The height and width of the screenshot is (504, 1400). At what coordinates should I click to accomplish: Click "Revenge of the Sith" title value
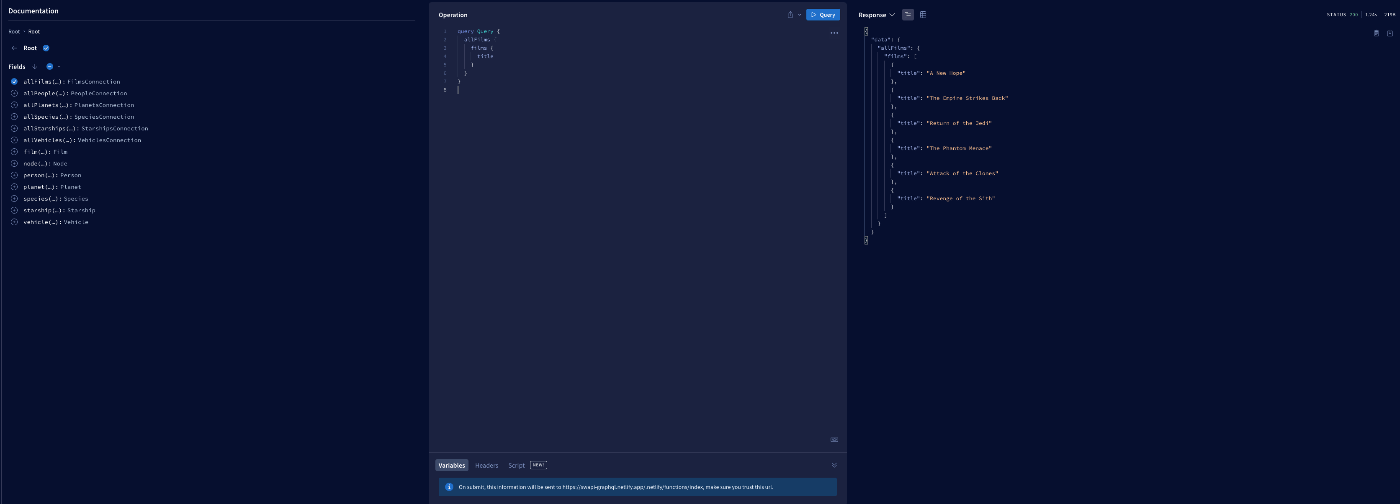[961, 198]
